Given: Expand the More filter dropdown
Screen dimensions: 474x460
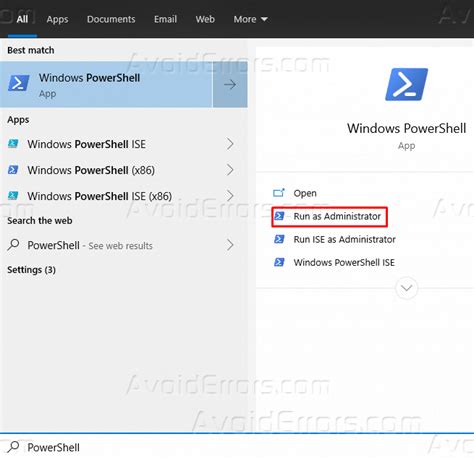Looking at the screenshot, I should pyautogui.click(x=250, y=19).
